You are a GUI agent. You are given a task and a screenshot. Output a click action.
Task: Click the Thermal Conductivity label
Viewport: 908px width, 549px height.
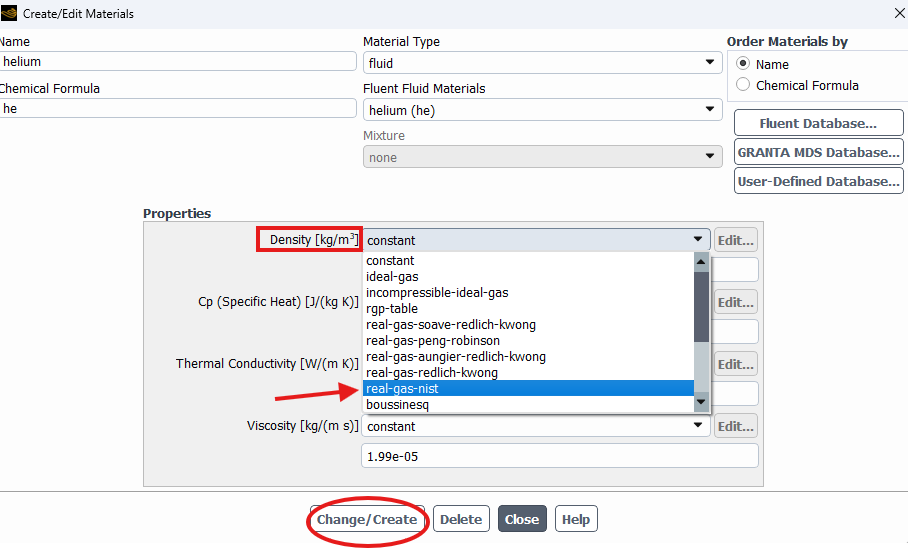267,363
